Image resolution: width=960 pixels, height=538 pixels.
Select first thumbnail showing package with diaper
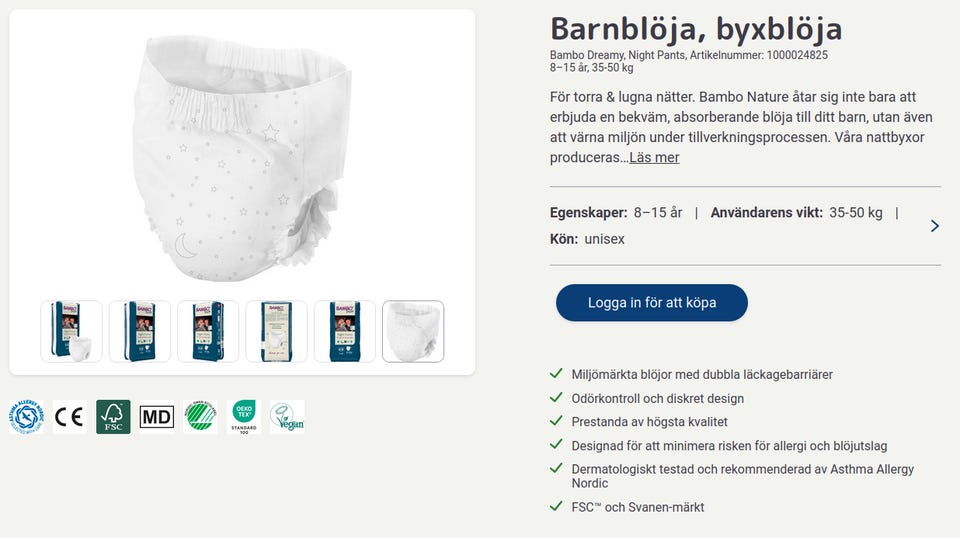coord(72,331)
